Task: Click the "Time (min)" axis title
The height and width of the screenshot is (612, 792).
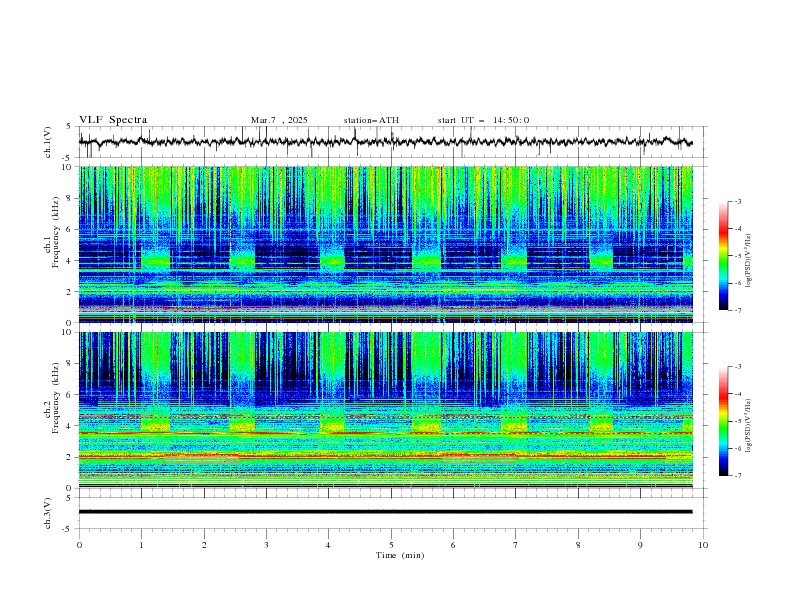Action: tap(400, 555)
